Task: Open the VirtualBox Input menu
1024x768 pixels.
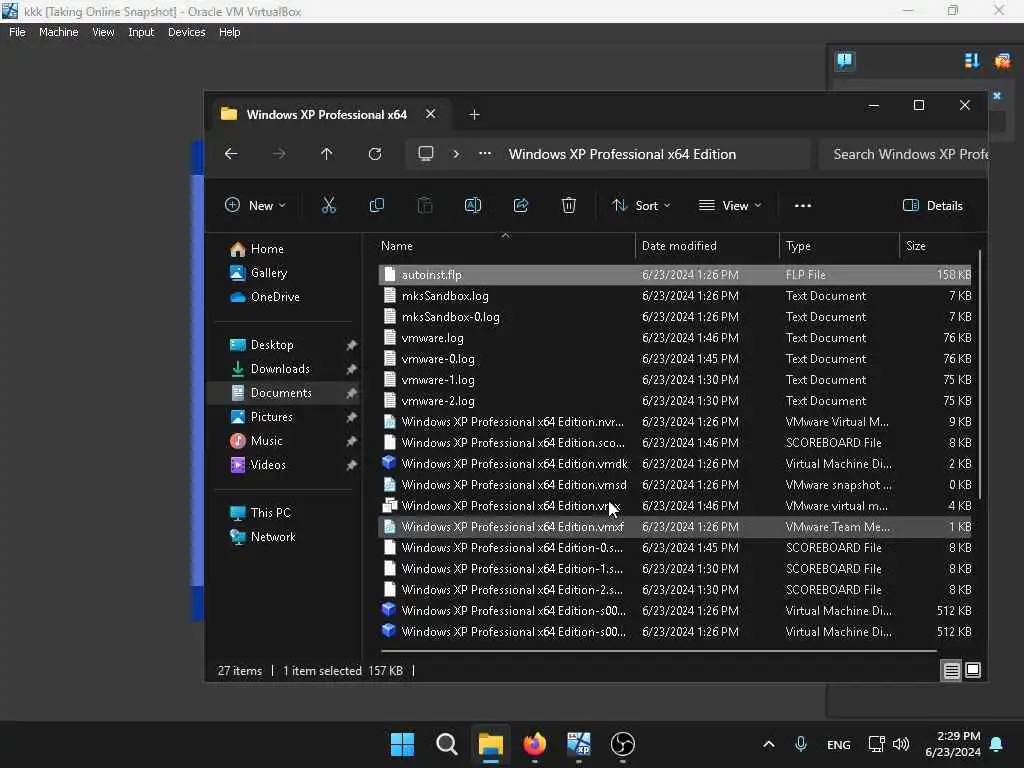Action: 141,32
